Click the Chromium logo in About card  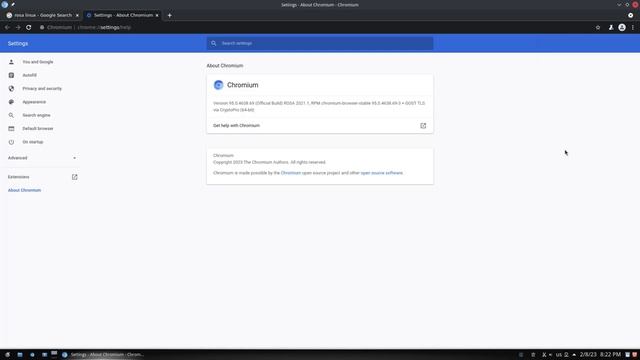[x=218, y=85]
